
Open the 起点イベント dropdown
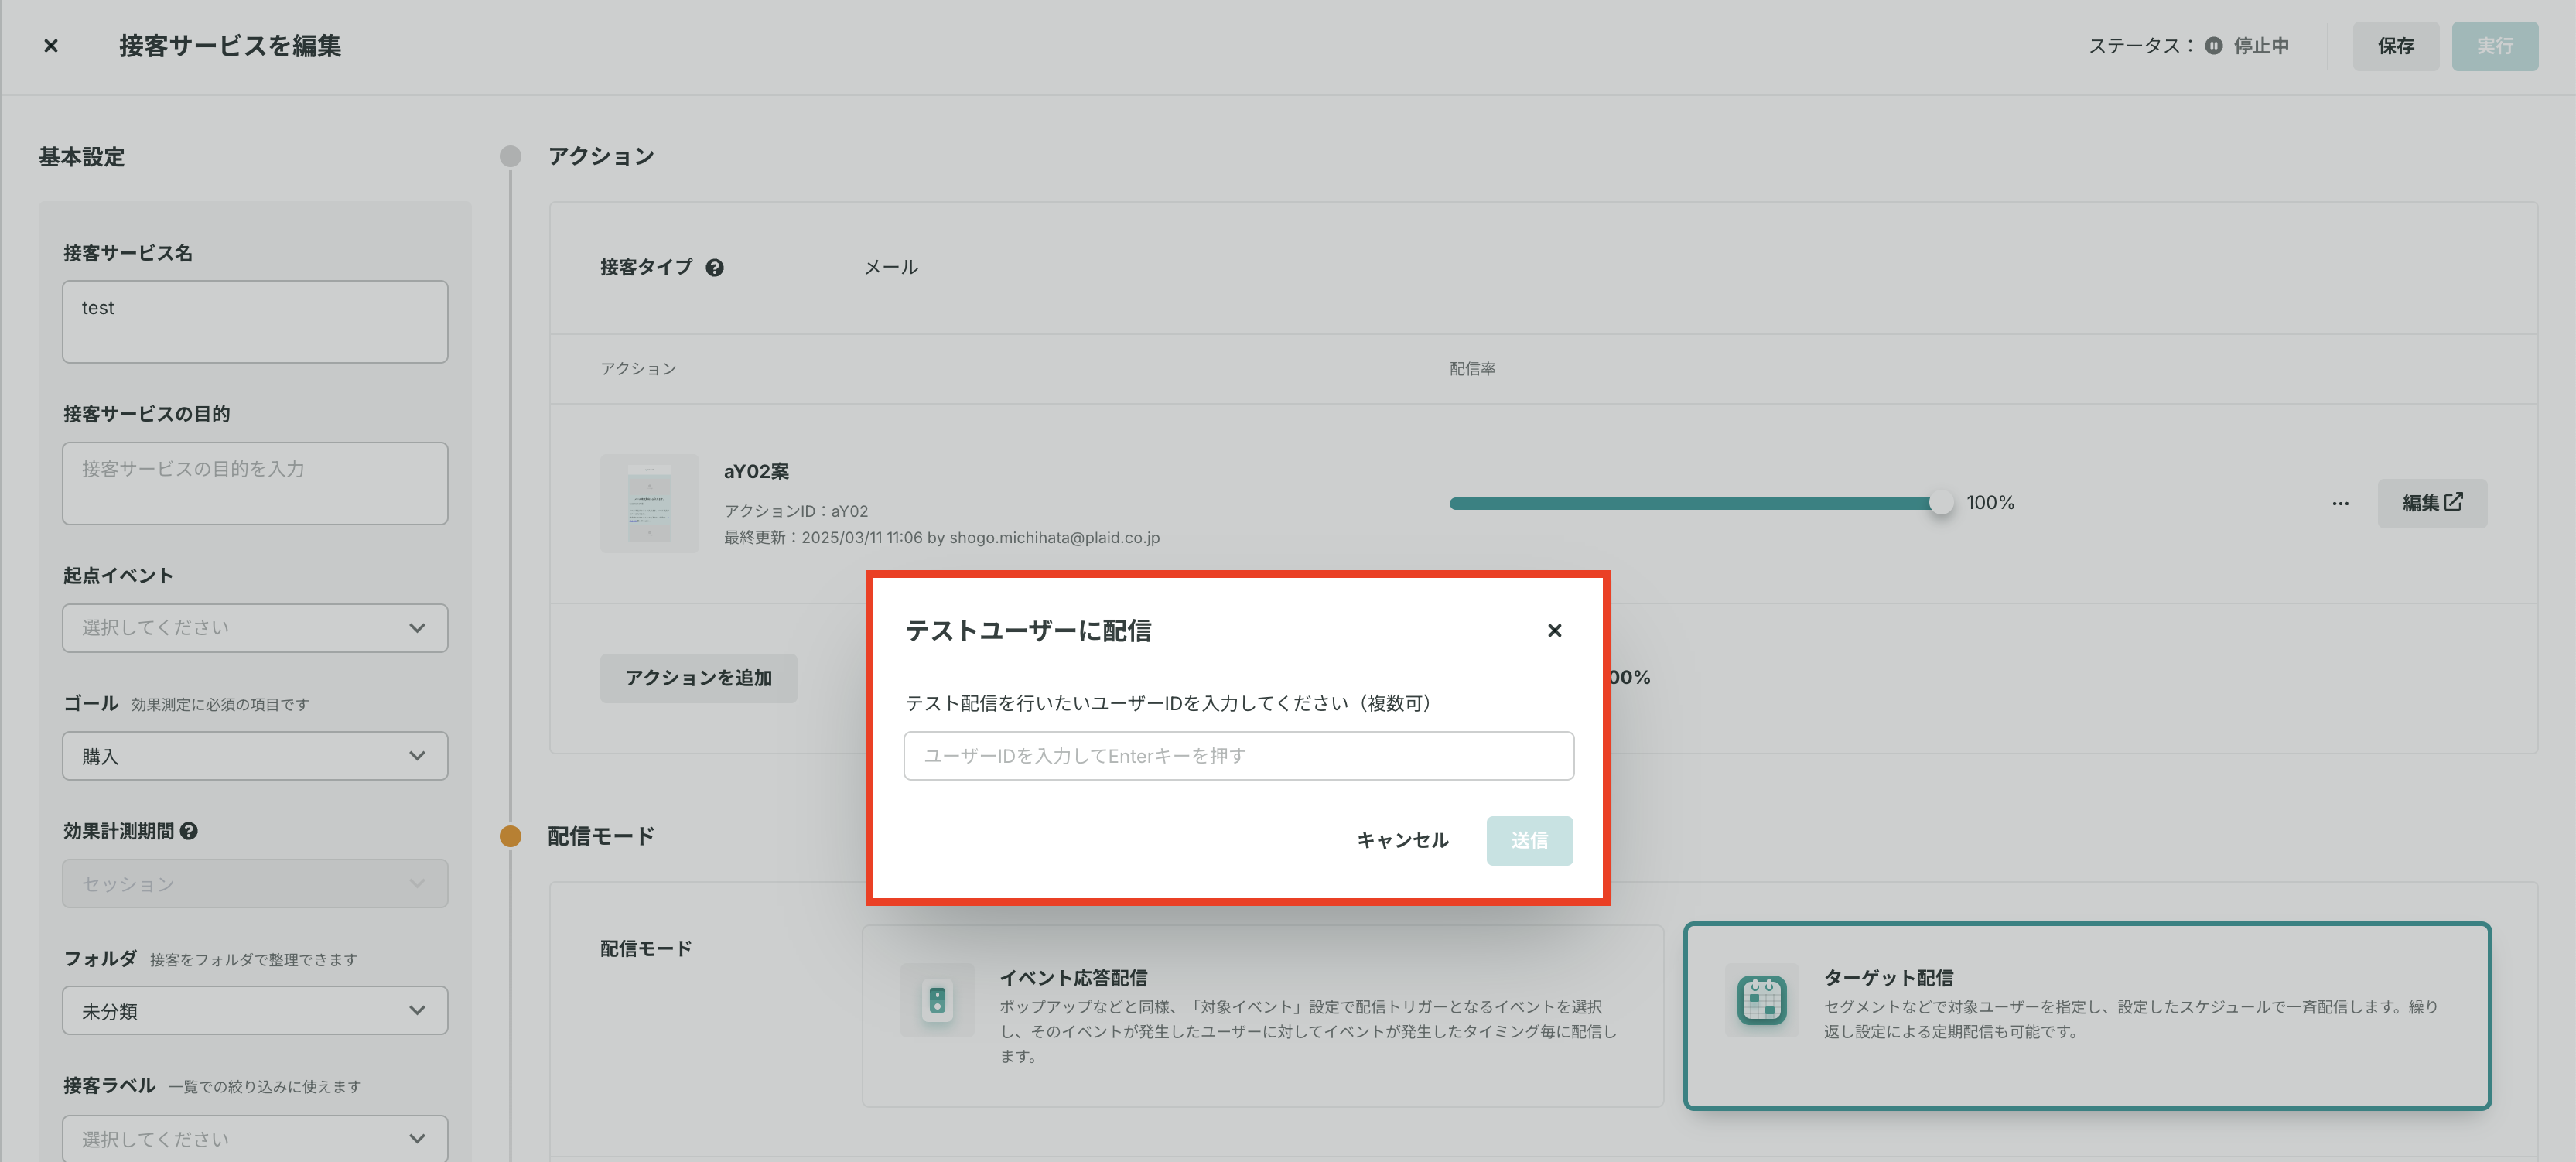click(255, 628)
